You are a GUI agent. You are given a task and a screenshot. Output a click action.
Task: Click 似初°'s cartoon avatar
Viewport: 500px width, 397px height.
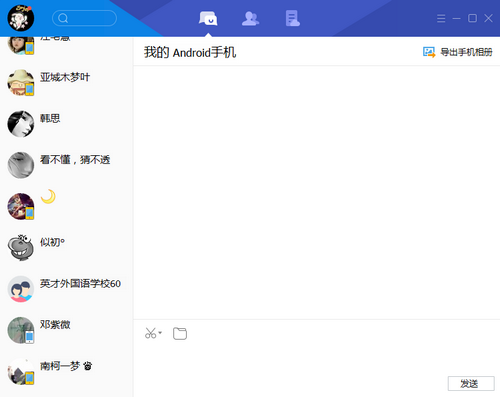click(21, 248)
